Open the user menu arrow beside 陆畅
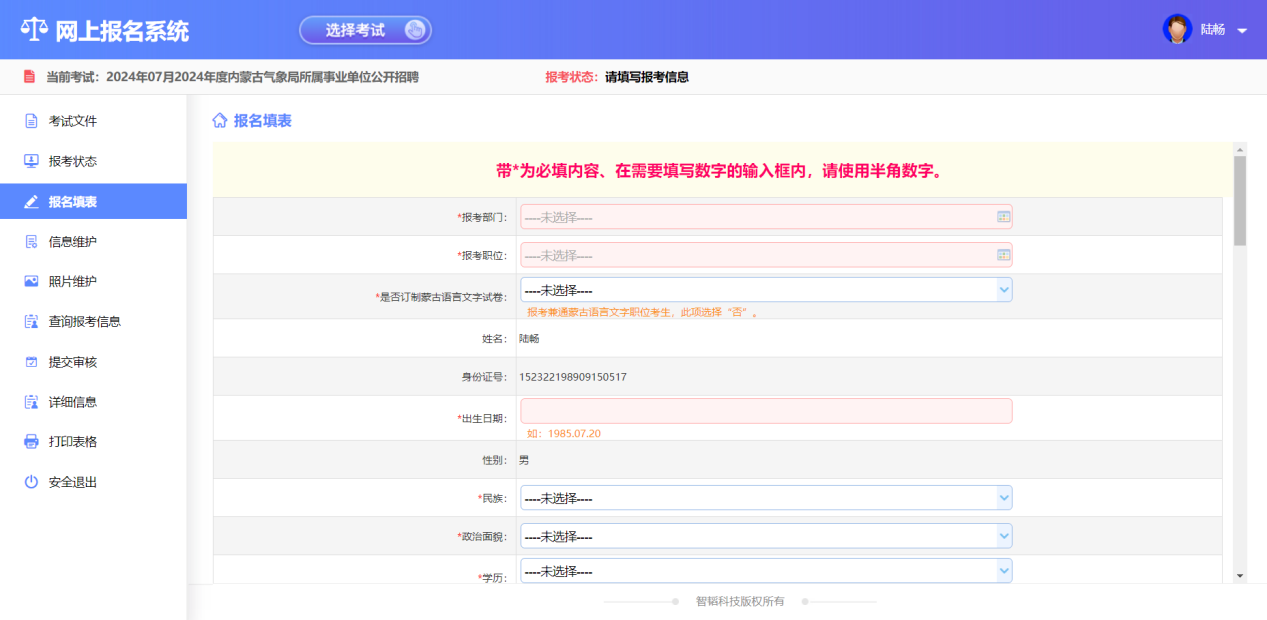 coord(1242,31)
